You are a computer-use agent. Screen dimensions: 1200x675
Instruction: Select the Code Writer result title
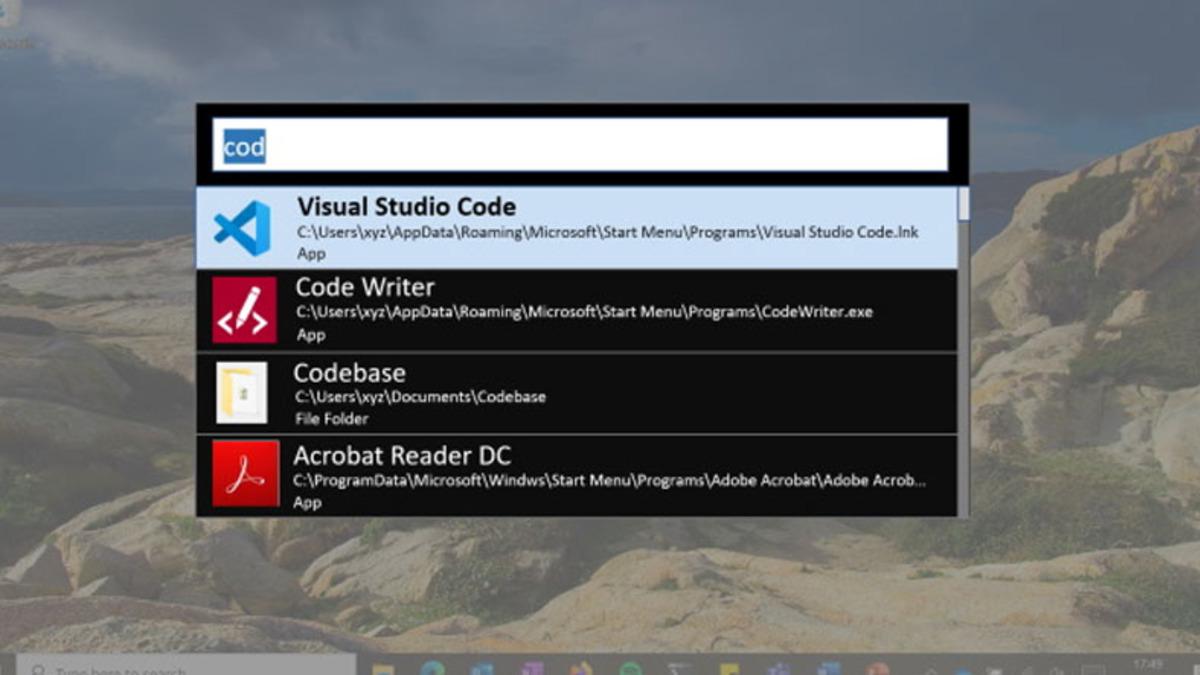click(365, 288)
